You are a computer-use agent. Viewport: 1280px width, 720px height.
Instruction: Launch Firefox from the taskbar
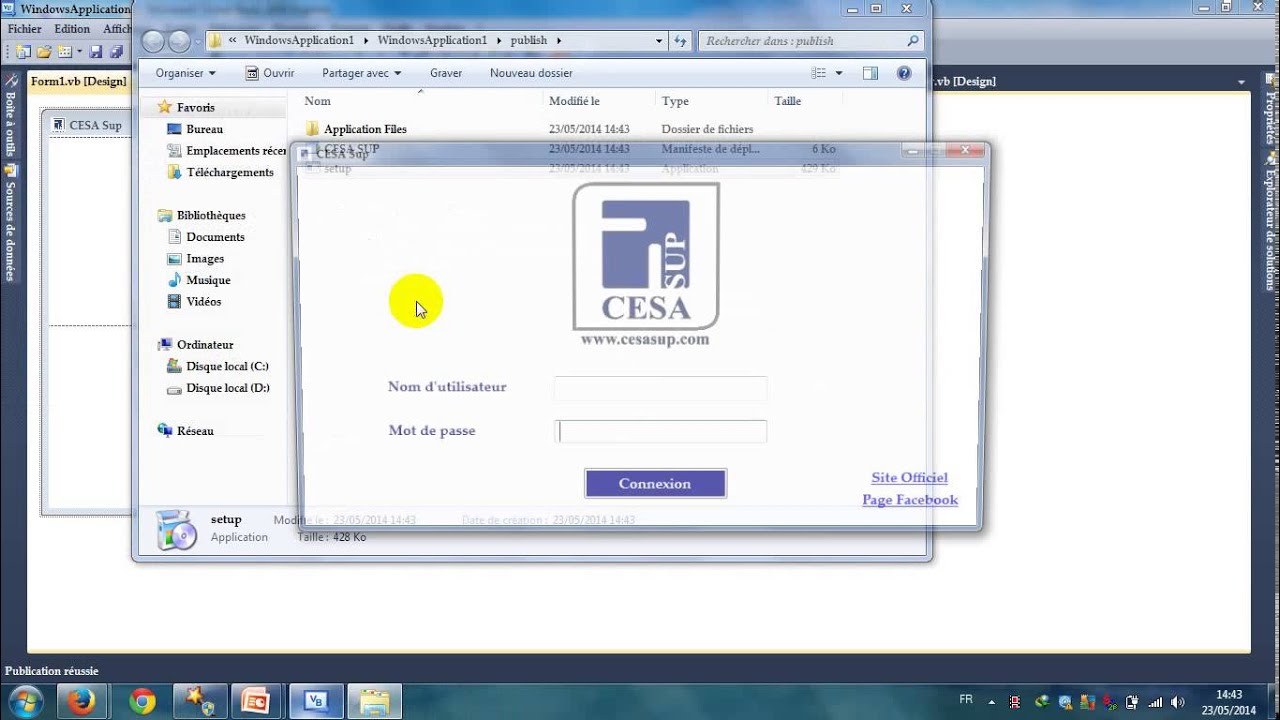(82, 701)
